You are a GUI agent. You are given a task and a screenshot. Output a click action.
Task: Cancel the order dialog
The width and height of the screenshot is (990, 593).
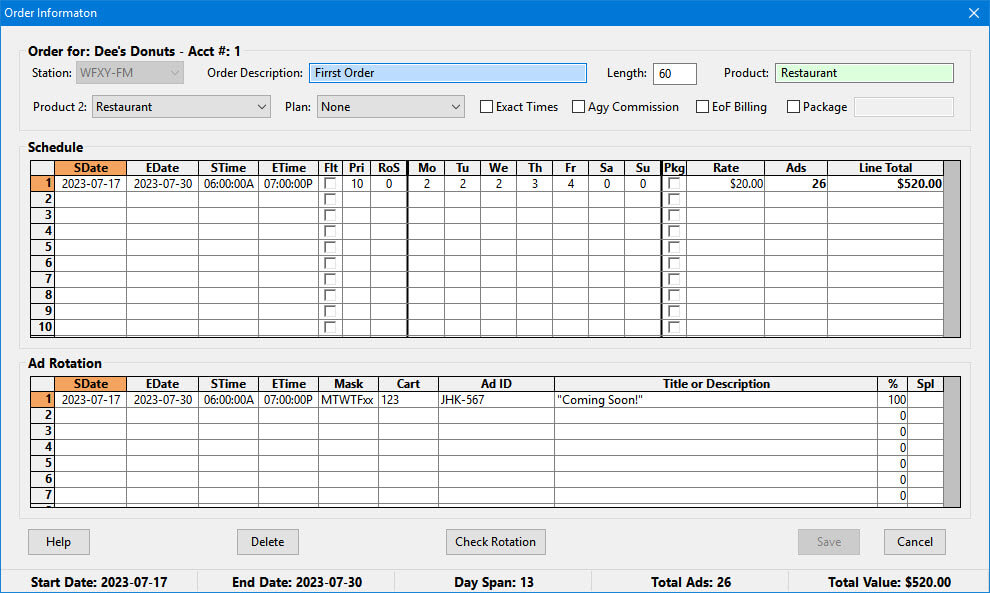click(x=914, y=542)
